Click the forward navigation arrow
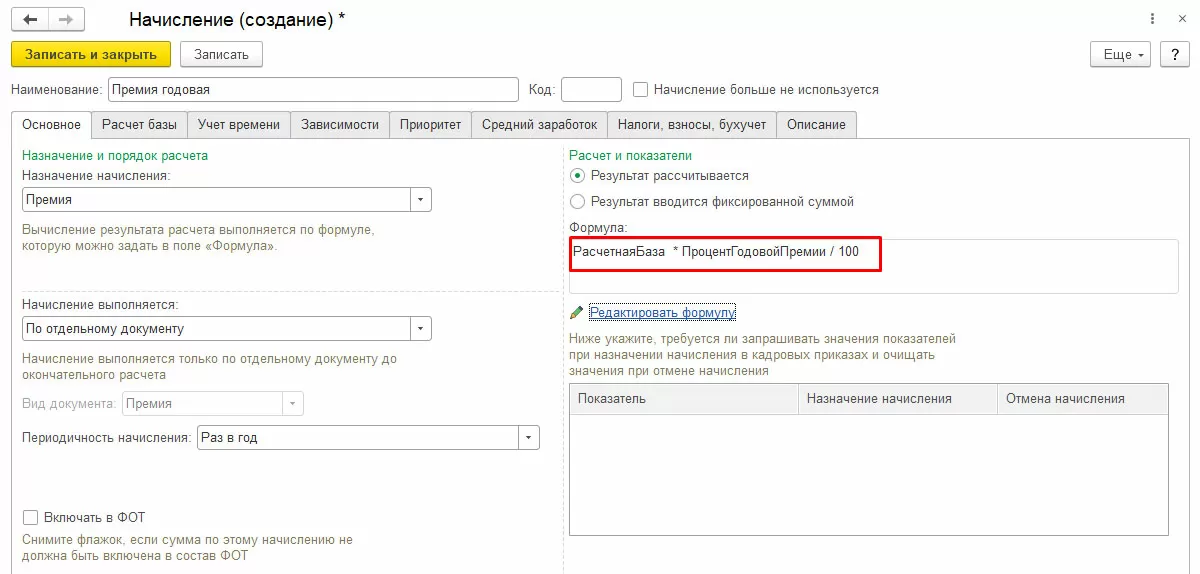Screen dimensions: 1200x574 [66, 19]
